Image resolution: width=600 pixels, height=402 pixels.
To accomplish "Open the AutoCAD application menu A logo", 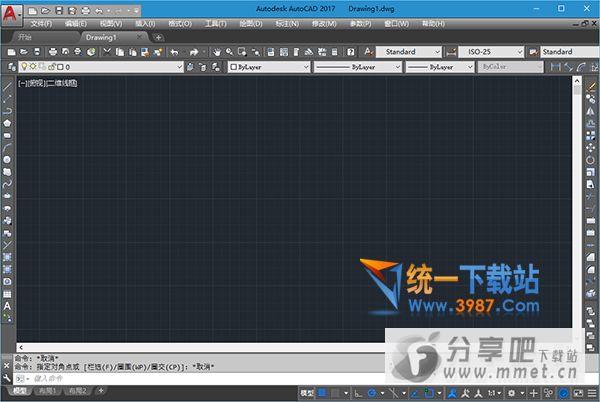I will [11, 14].
